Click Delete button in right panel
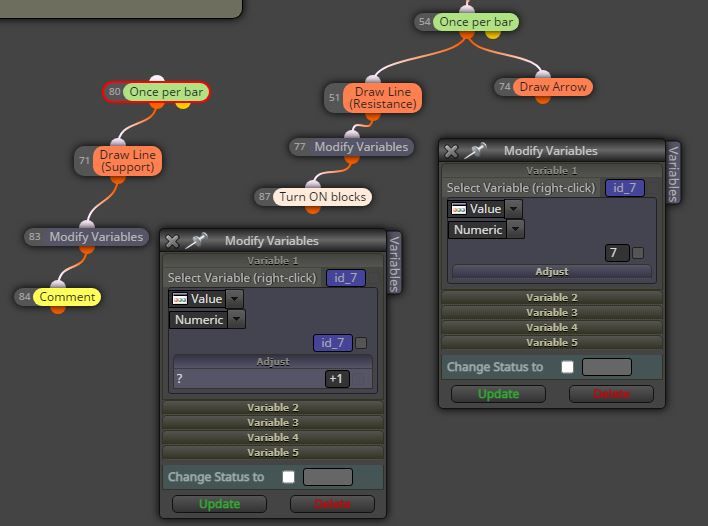 pyautogui.click(x=611, y=394)
